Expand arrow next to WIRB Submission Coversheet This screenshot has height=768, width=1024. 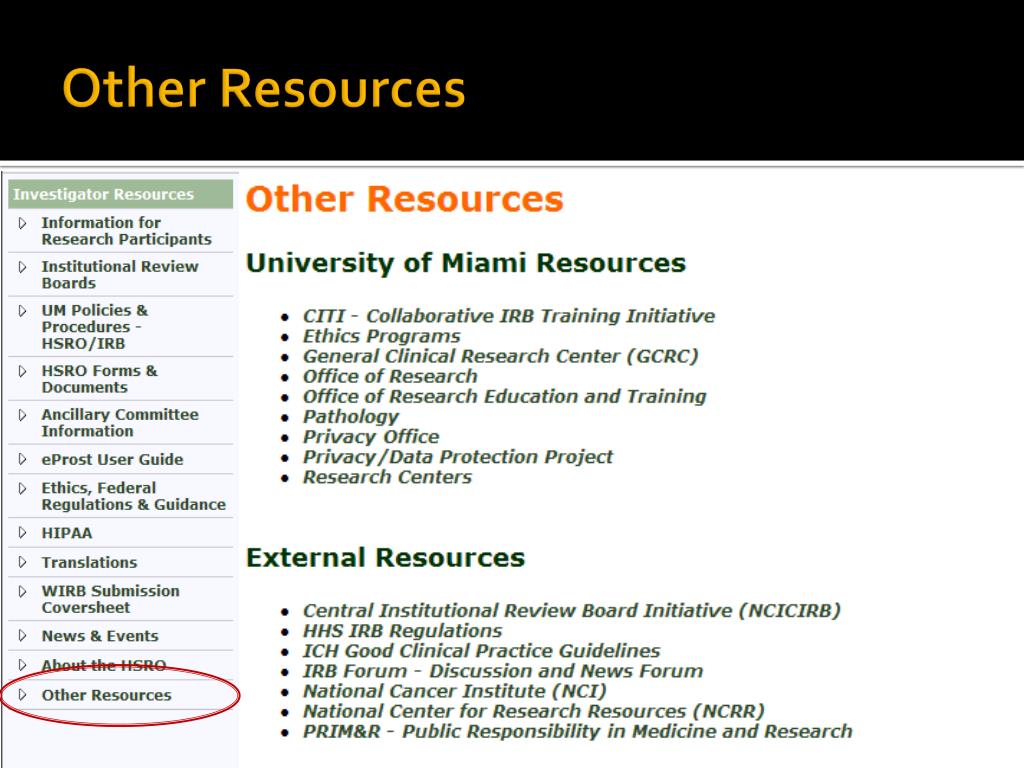click(22, 592)
